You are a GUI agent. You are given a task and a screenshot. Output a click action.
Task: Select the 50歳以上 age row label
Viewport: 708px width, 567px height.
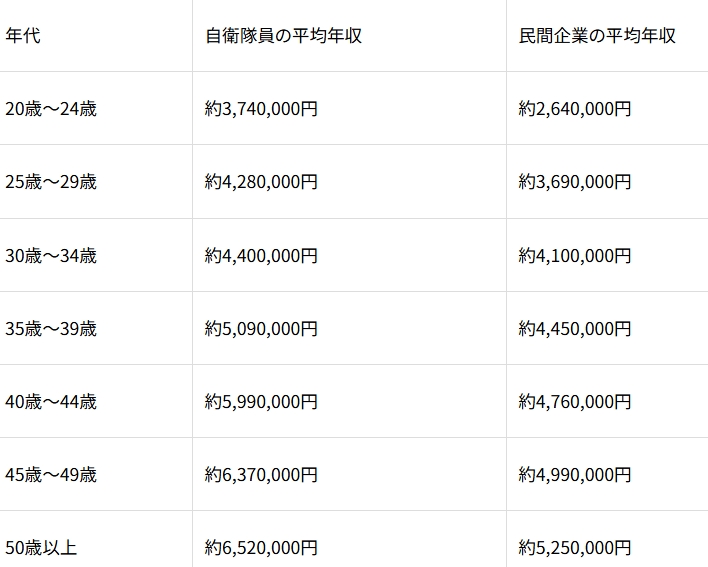pos(41,547)
